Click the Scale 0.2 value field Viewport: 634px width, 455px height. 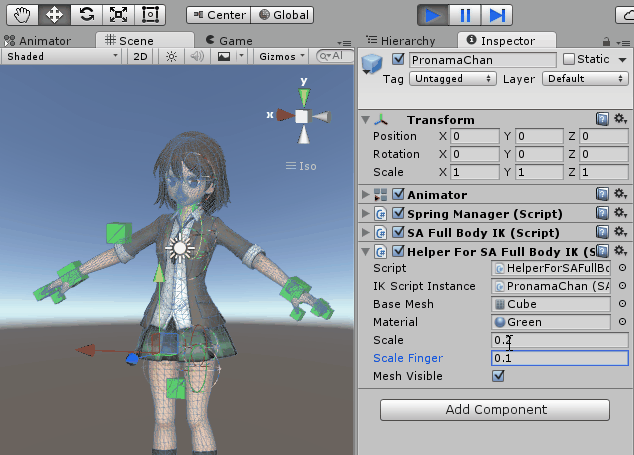(560, 340)
